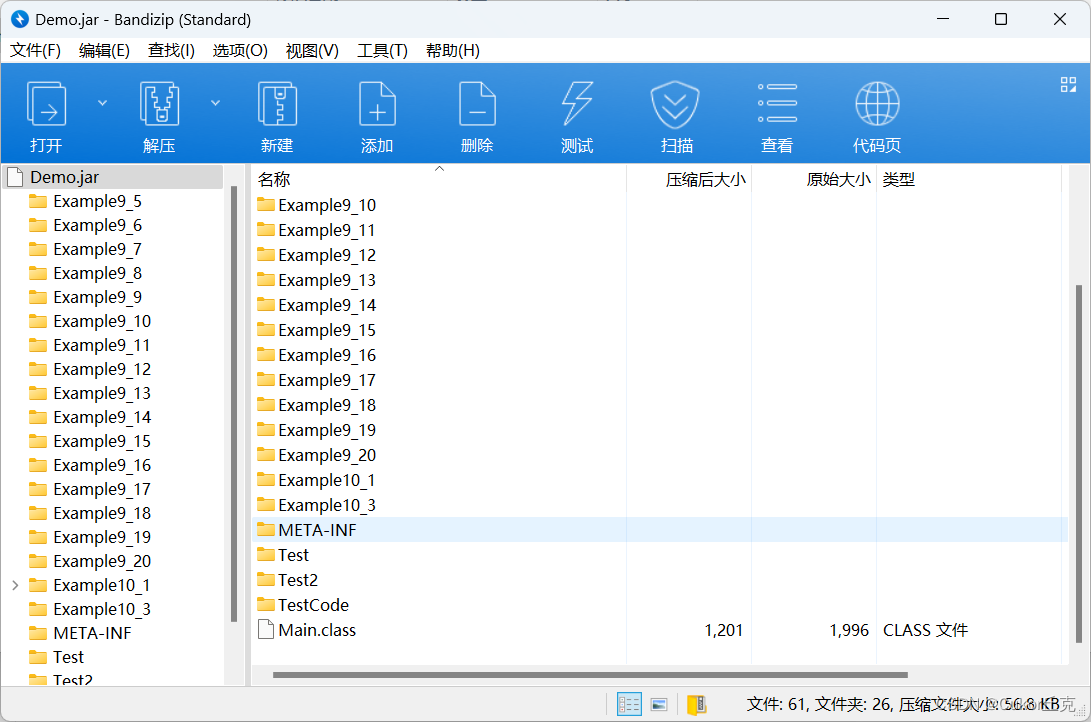Image resolution: width=1091 pixels, height=722 pixels.
Task: Click the View list toolbar icon
Action: click(x=777, y=104)
